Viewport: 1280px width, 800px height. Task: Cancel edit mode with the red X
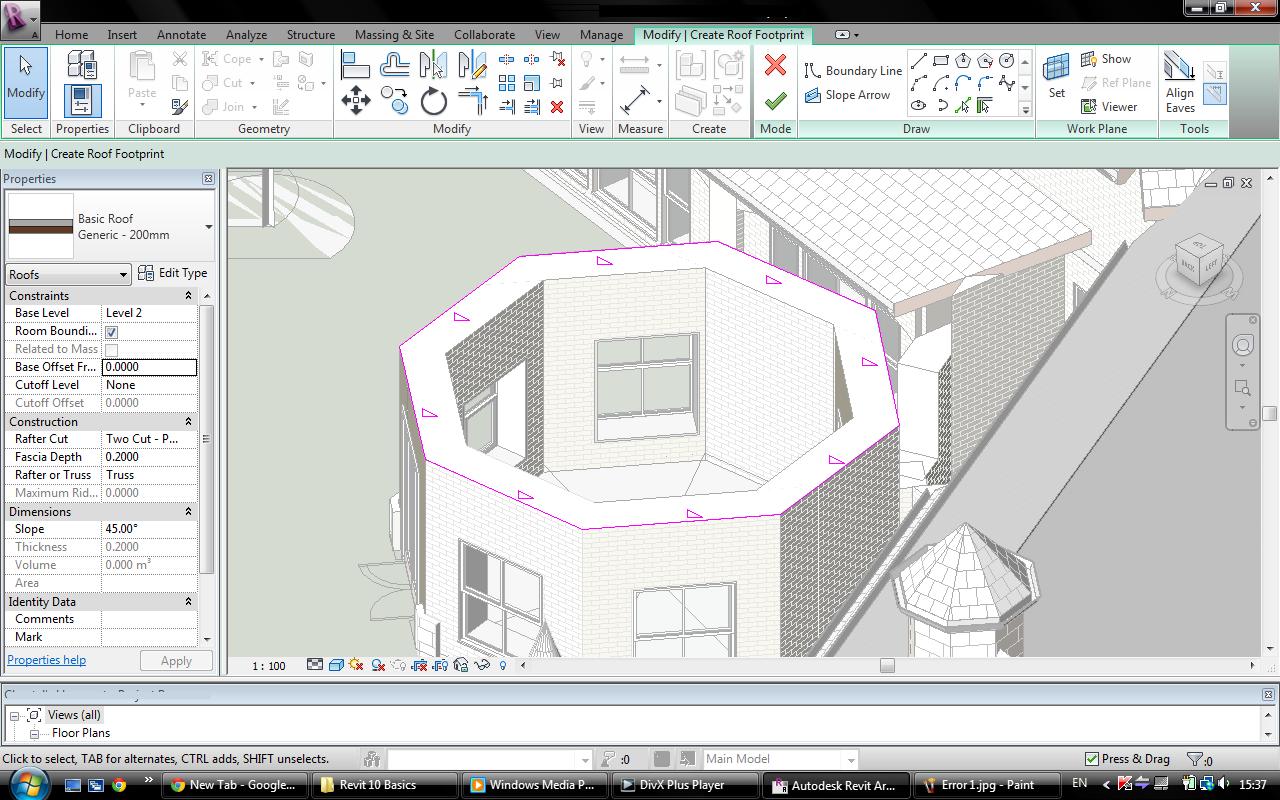775,66
